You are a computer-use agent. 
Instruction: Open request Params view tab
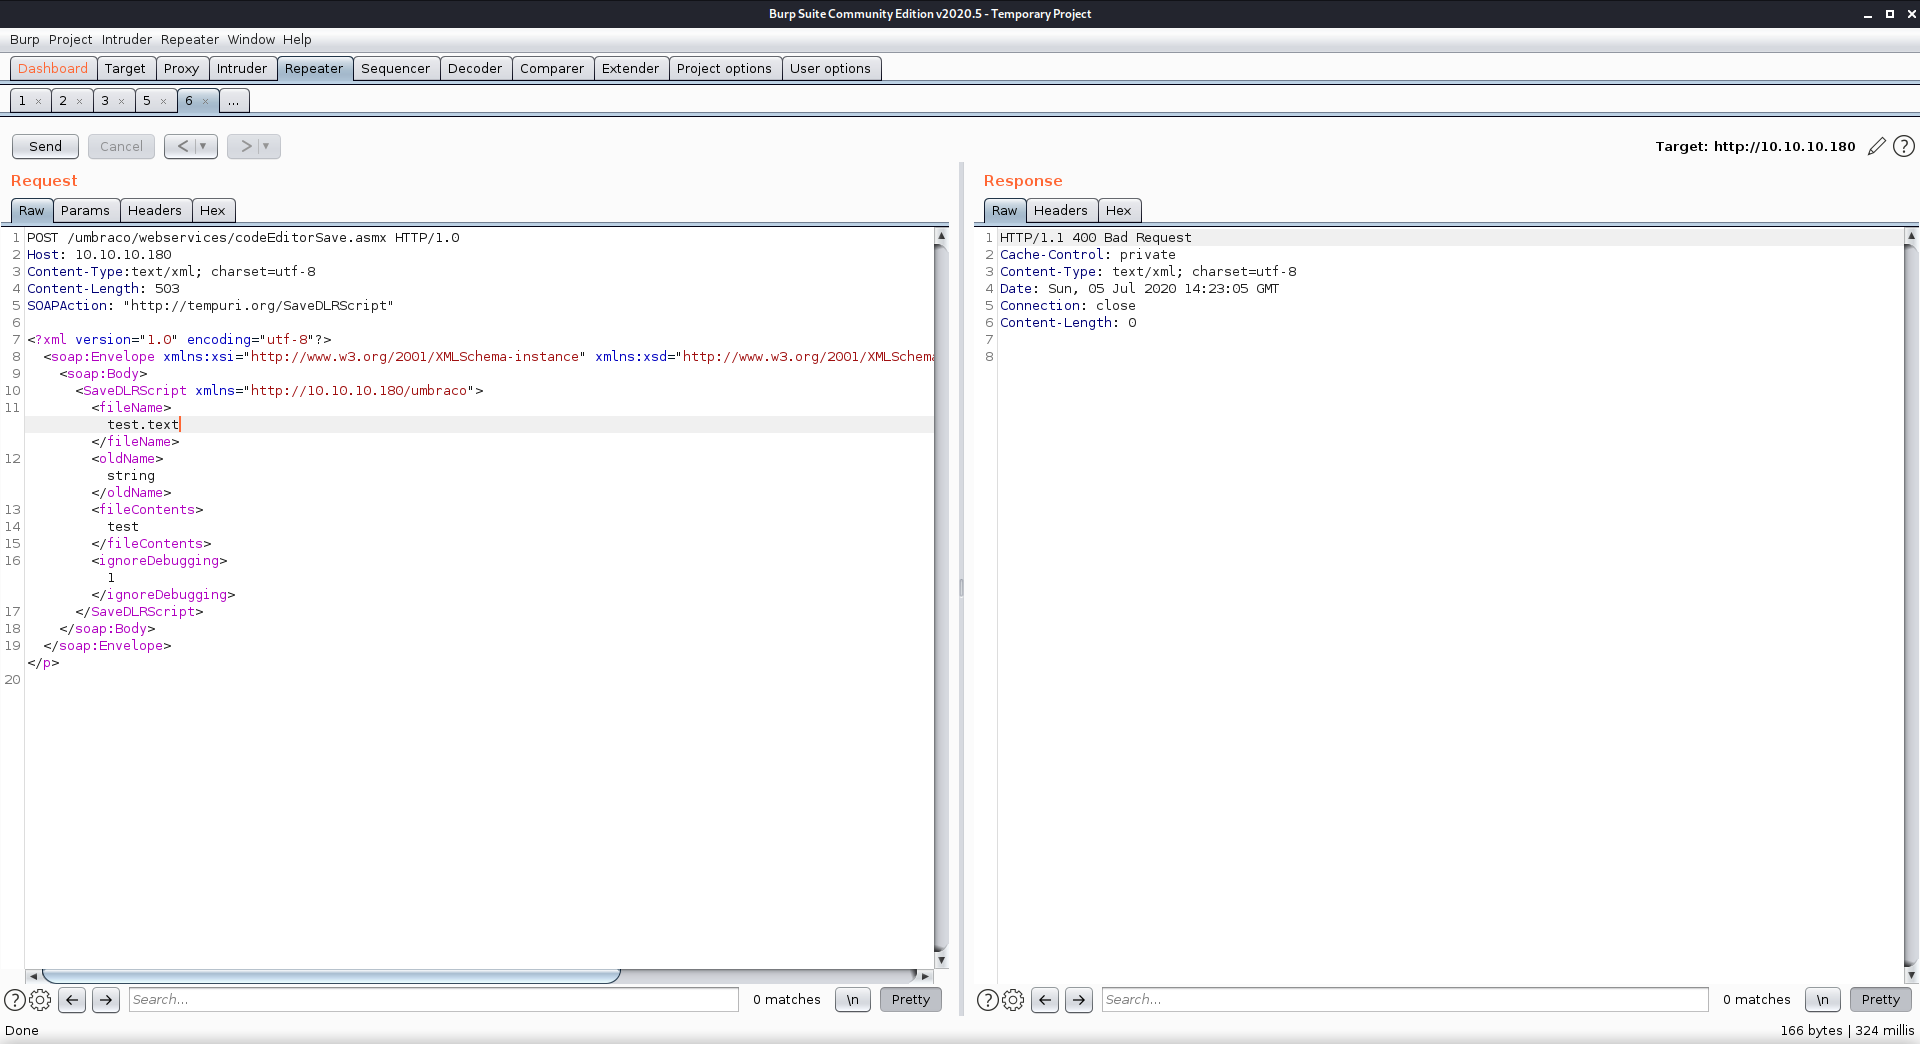tap(85, 211)
